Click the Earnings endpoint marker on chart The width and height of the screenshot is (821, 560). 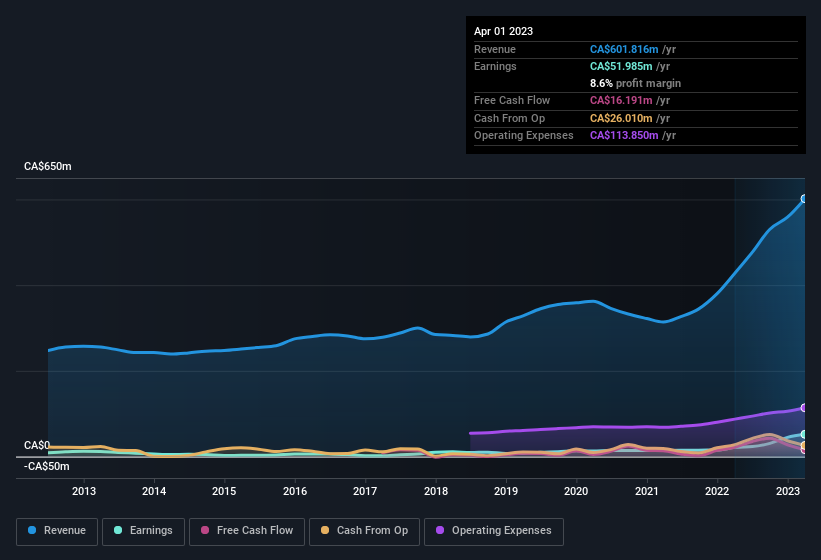(x=804, y=434)
